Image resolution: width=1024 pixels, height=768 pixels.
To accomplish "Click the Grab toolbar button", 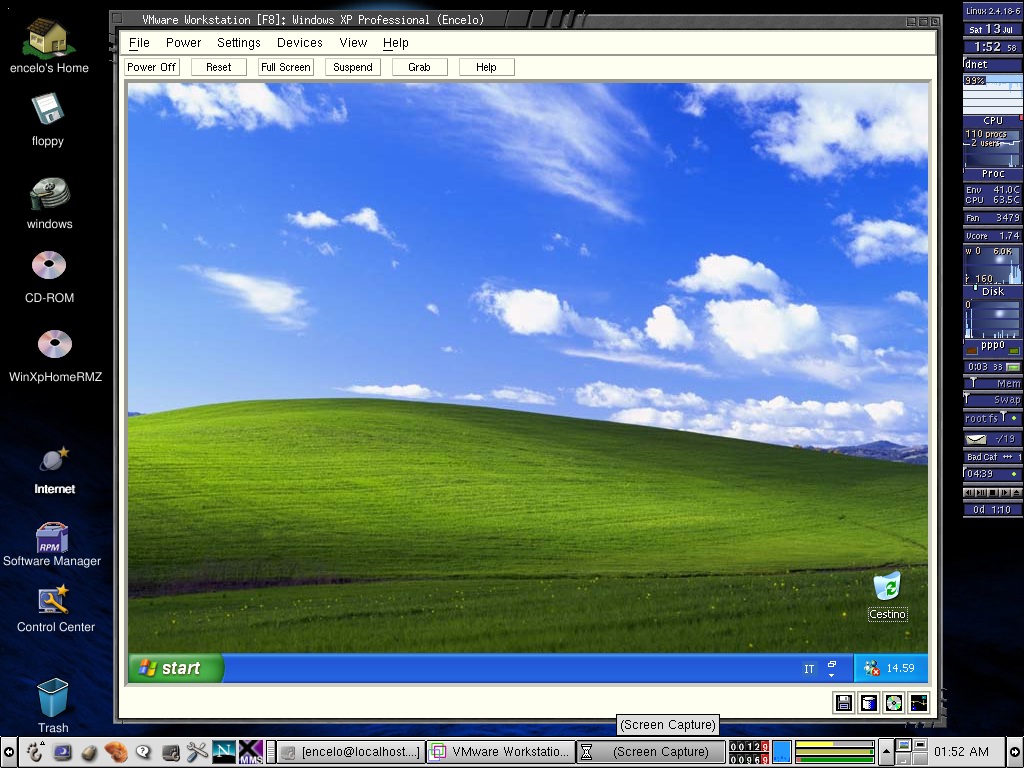I will (419, 67).
